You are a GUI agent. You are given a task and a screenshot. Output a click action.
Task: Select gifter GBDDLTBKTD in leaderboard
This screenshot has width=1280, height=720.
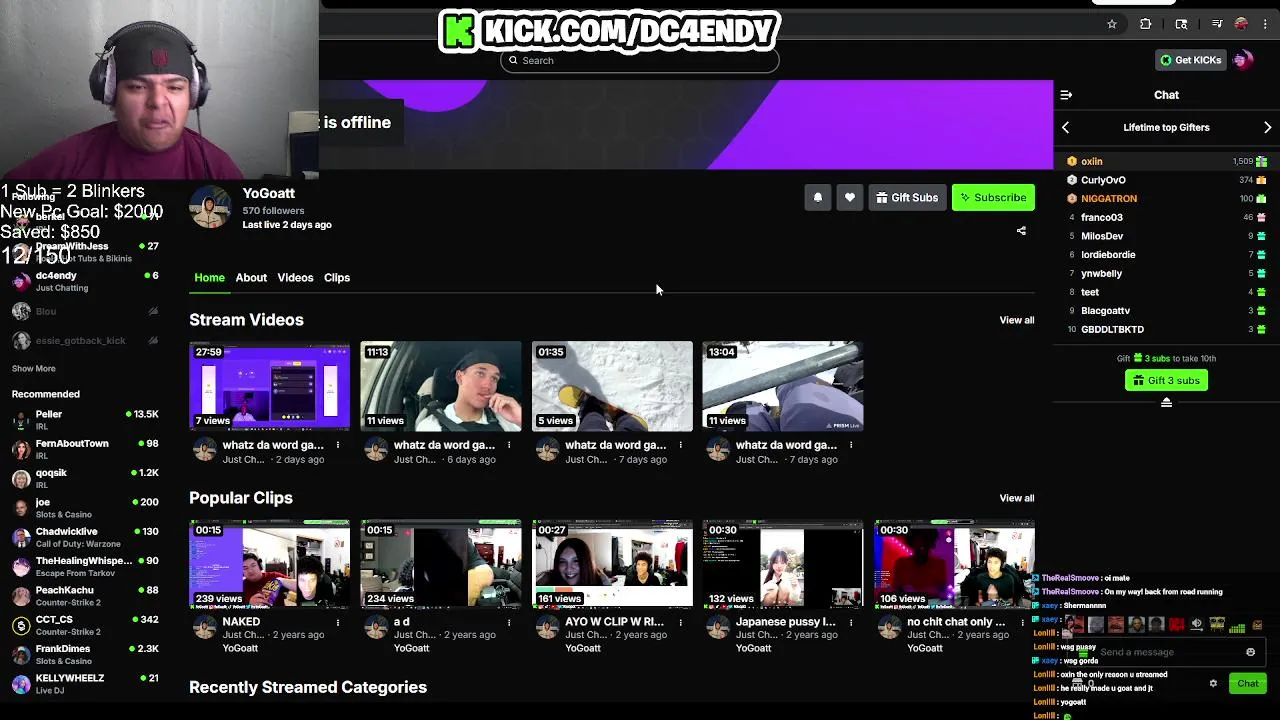tap(1166, 329)
